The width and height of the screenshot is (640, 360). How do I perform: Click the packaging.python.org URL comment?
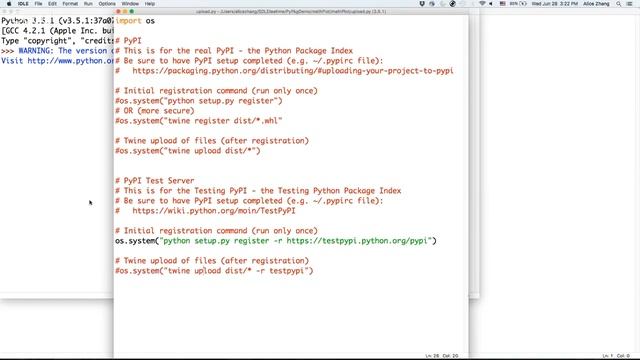[284, 71]
